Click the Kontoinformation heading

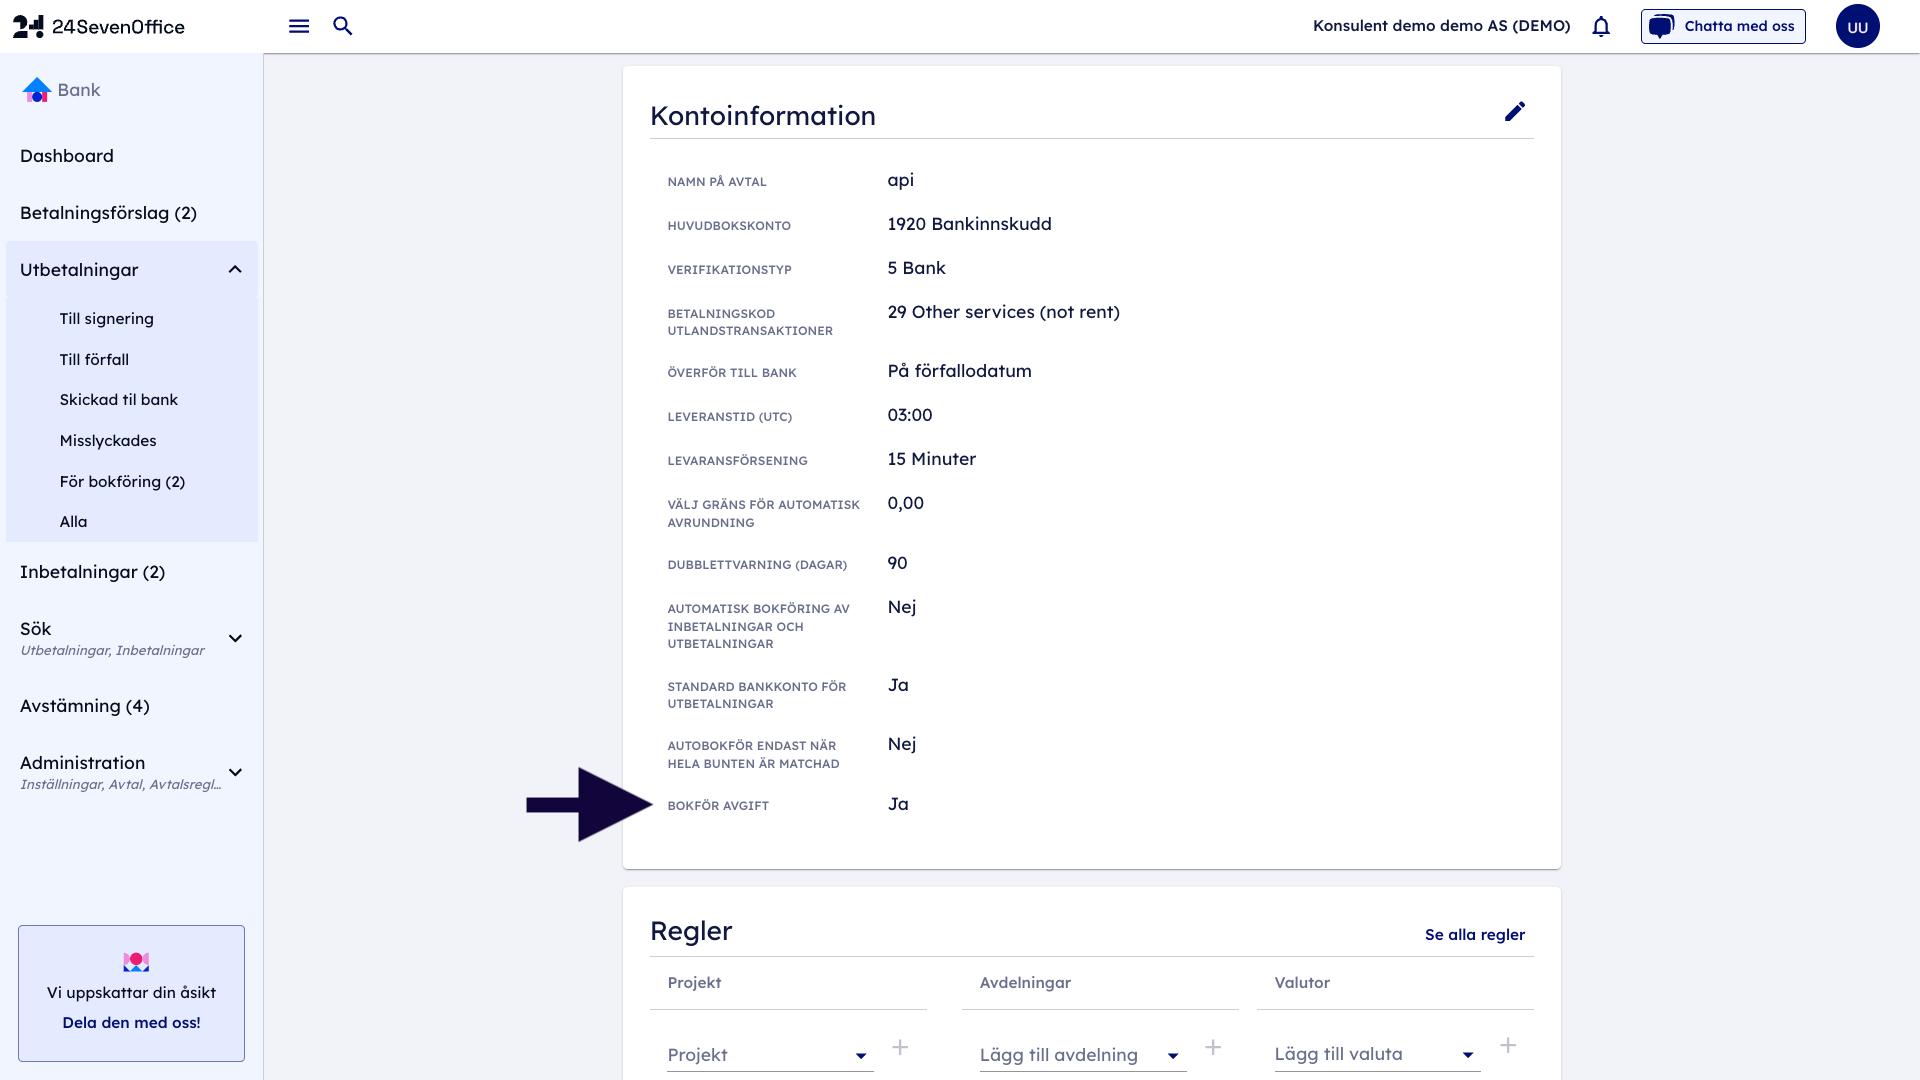pyautogui.click(x=762, y=116)
